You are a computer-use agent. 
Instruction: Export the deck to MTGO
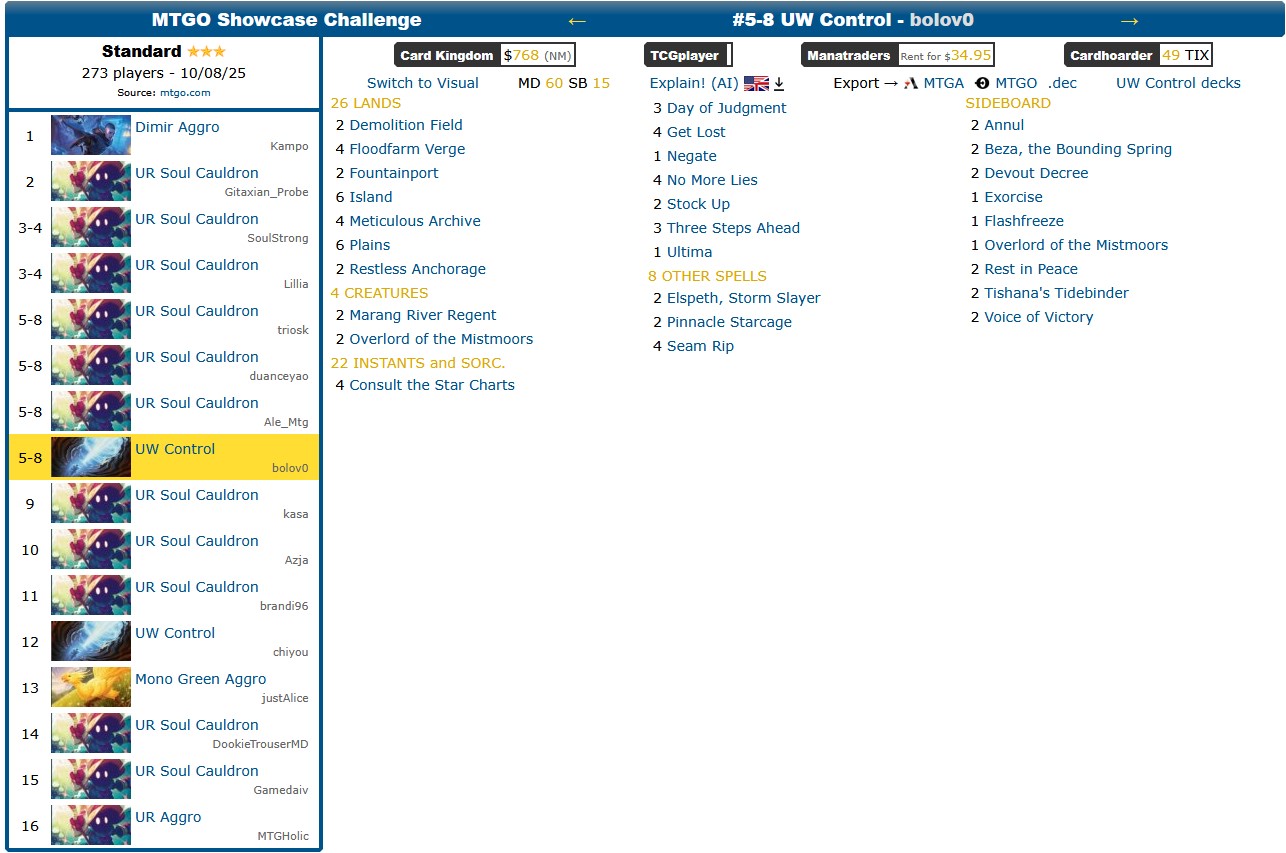tap(1016, 83)
